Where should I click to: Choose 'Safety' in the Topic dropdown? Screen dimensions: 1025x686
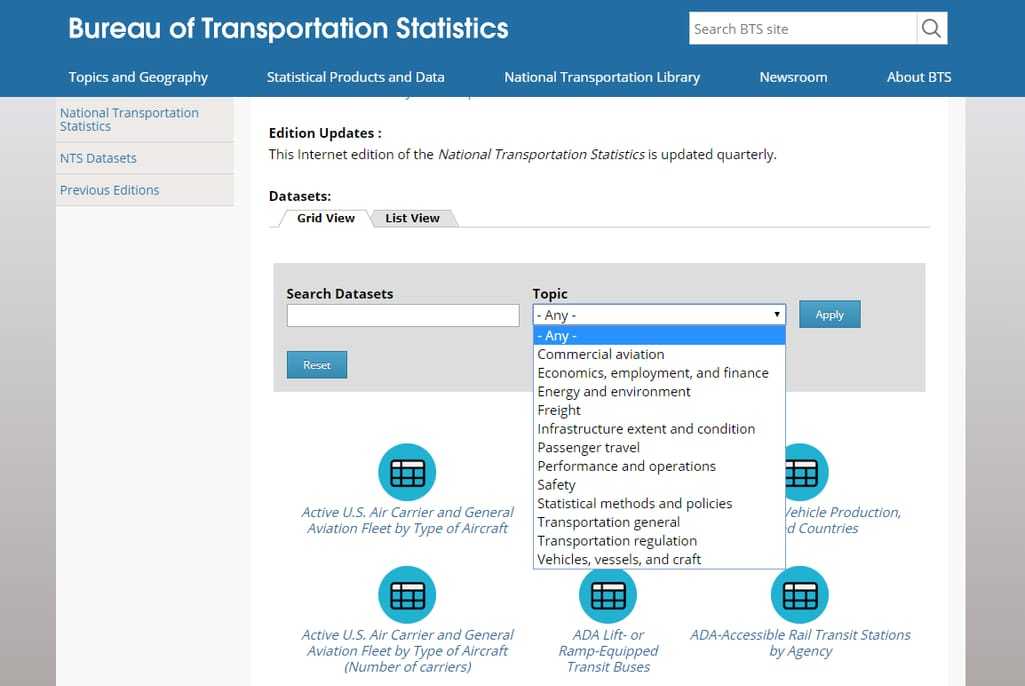557,485
